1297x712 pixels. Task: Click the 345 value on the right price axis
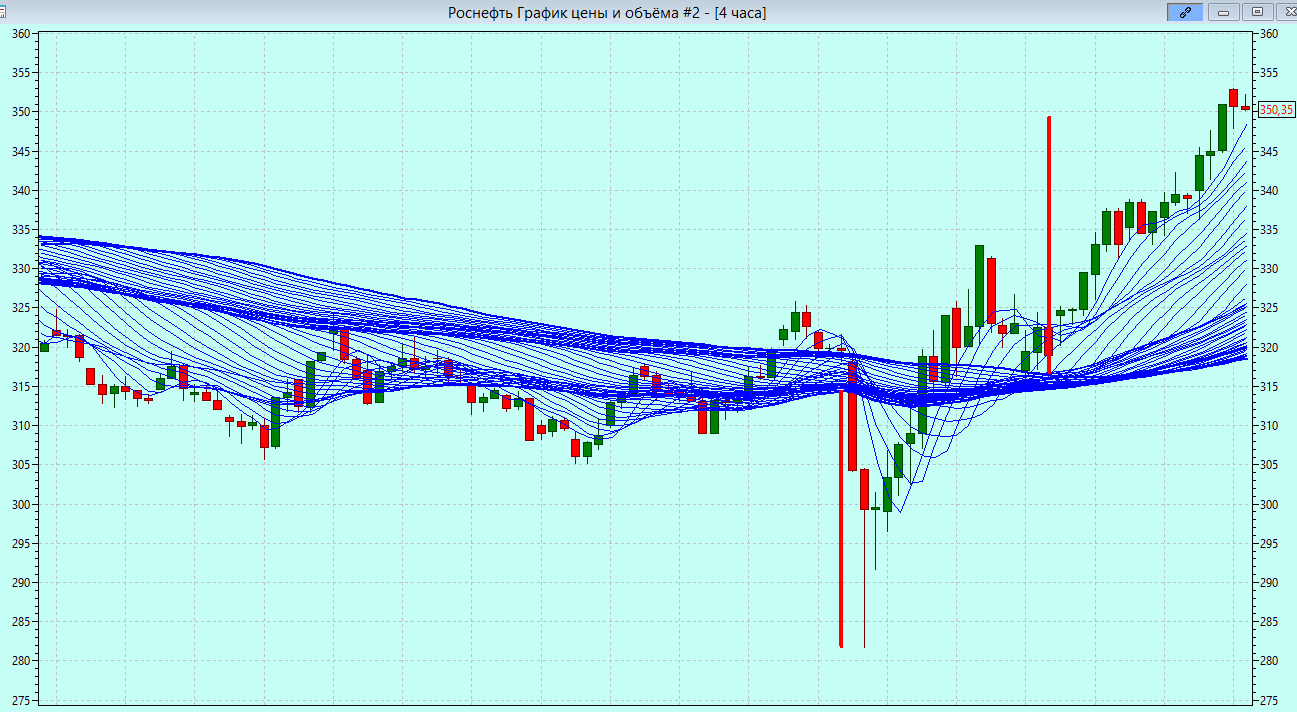[1270, 152]
